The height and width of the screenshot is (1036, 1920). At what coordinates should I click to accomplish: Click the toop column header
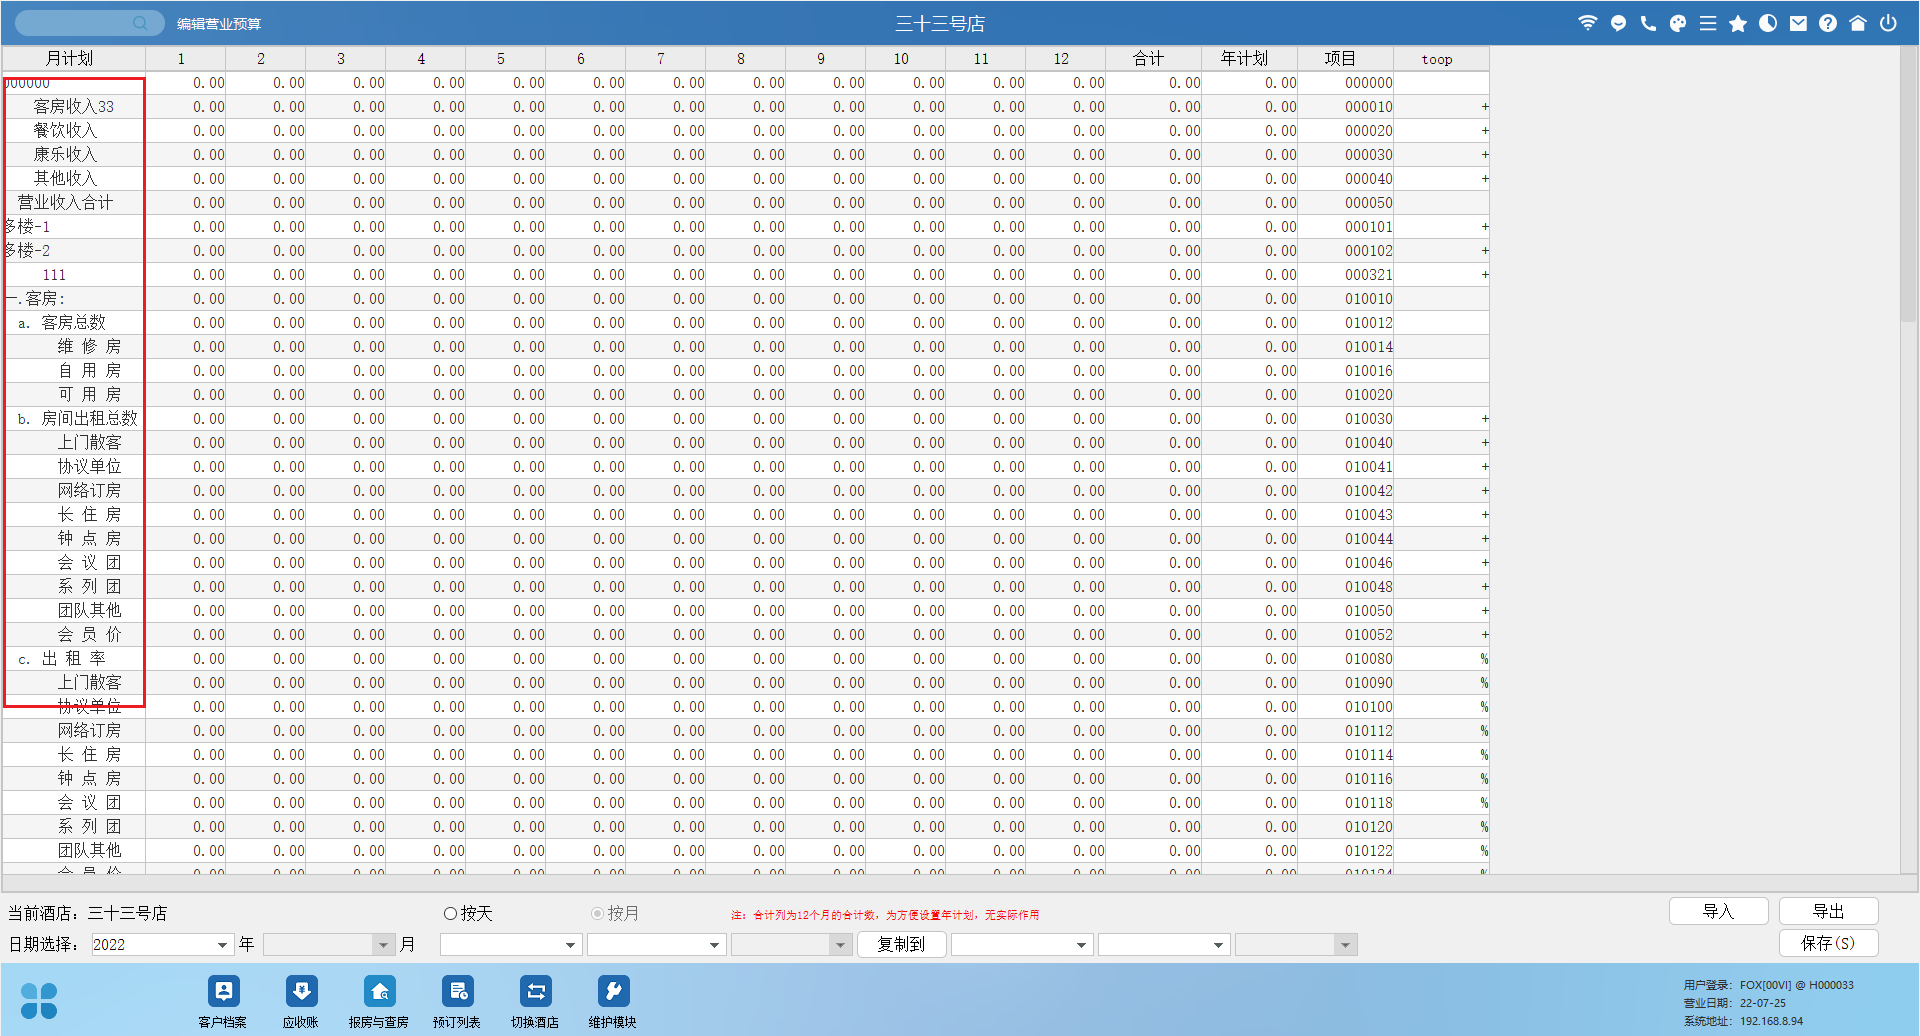[x=1441, y=59]
